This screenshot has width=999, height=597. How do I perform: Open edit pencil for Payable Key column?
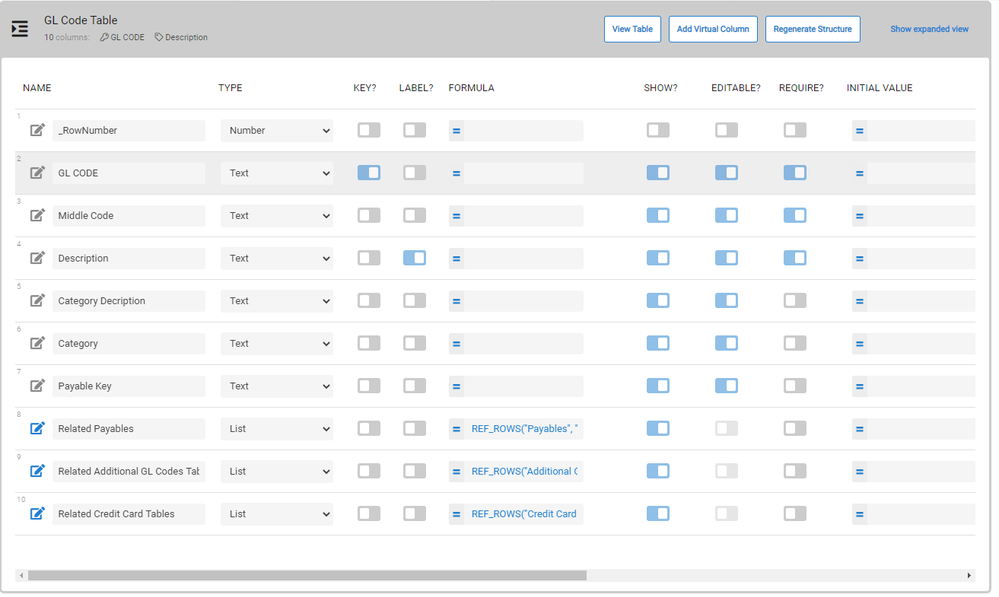point(38,387)
